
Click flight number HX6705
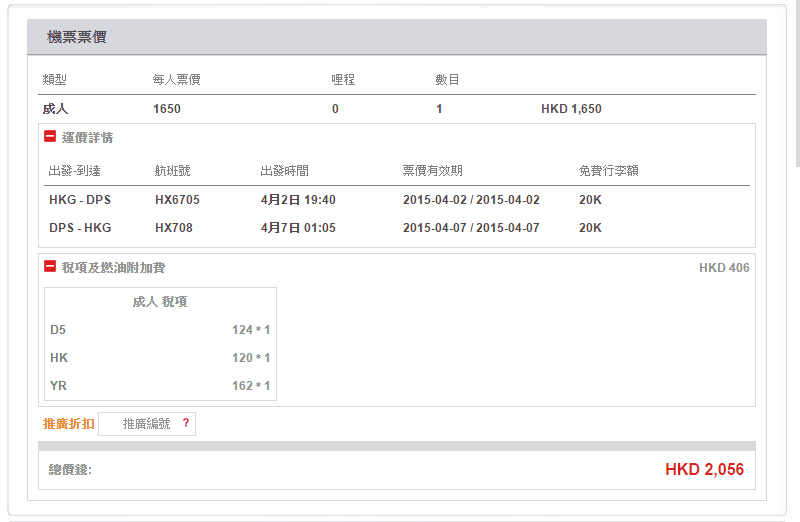[x=177, y=200]
